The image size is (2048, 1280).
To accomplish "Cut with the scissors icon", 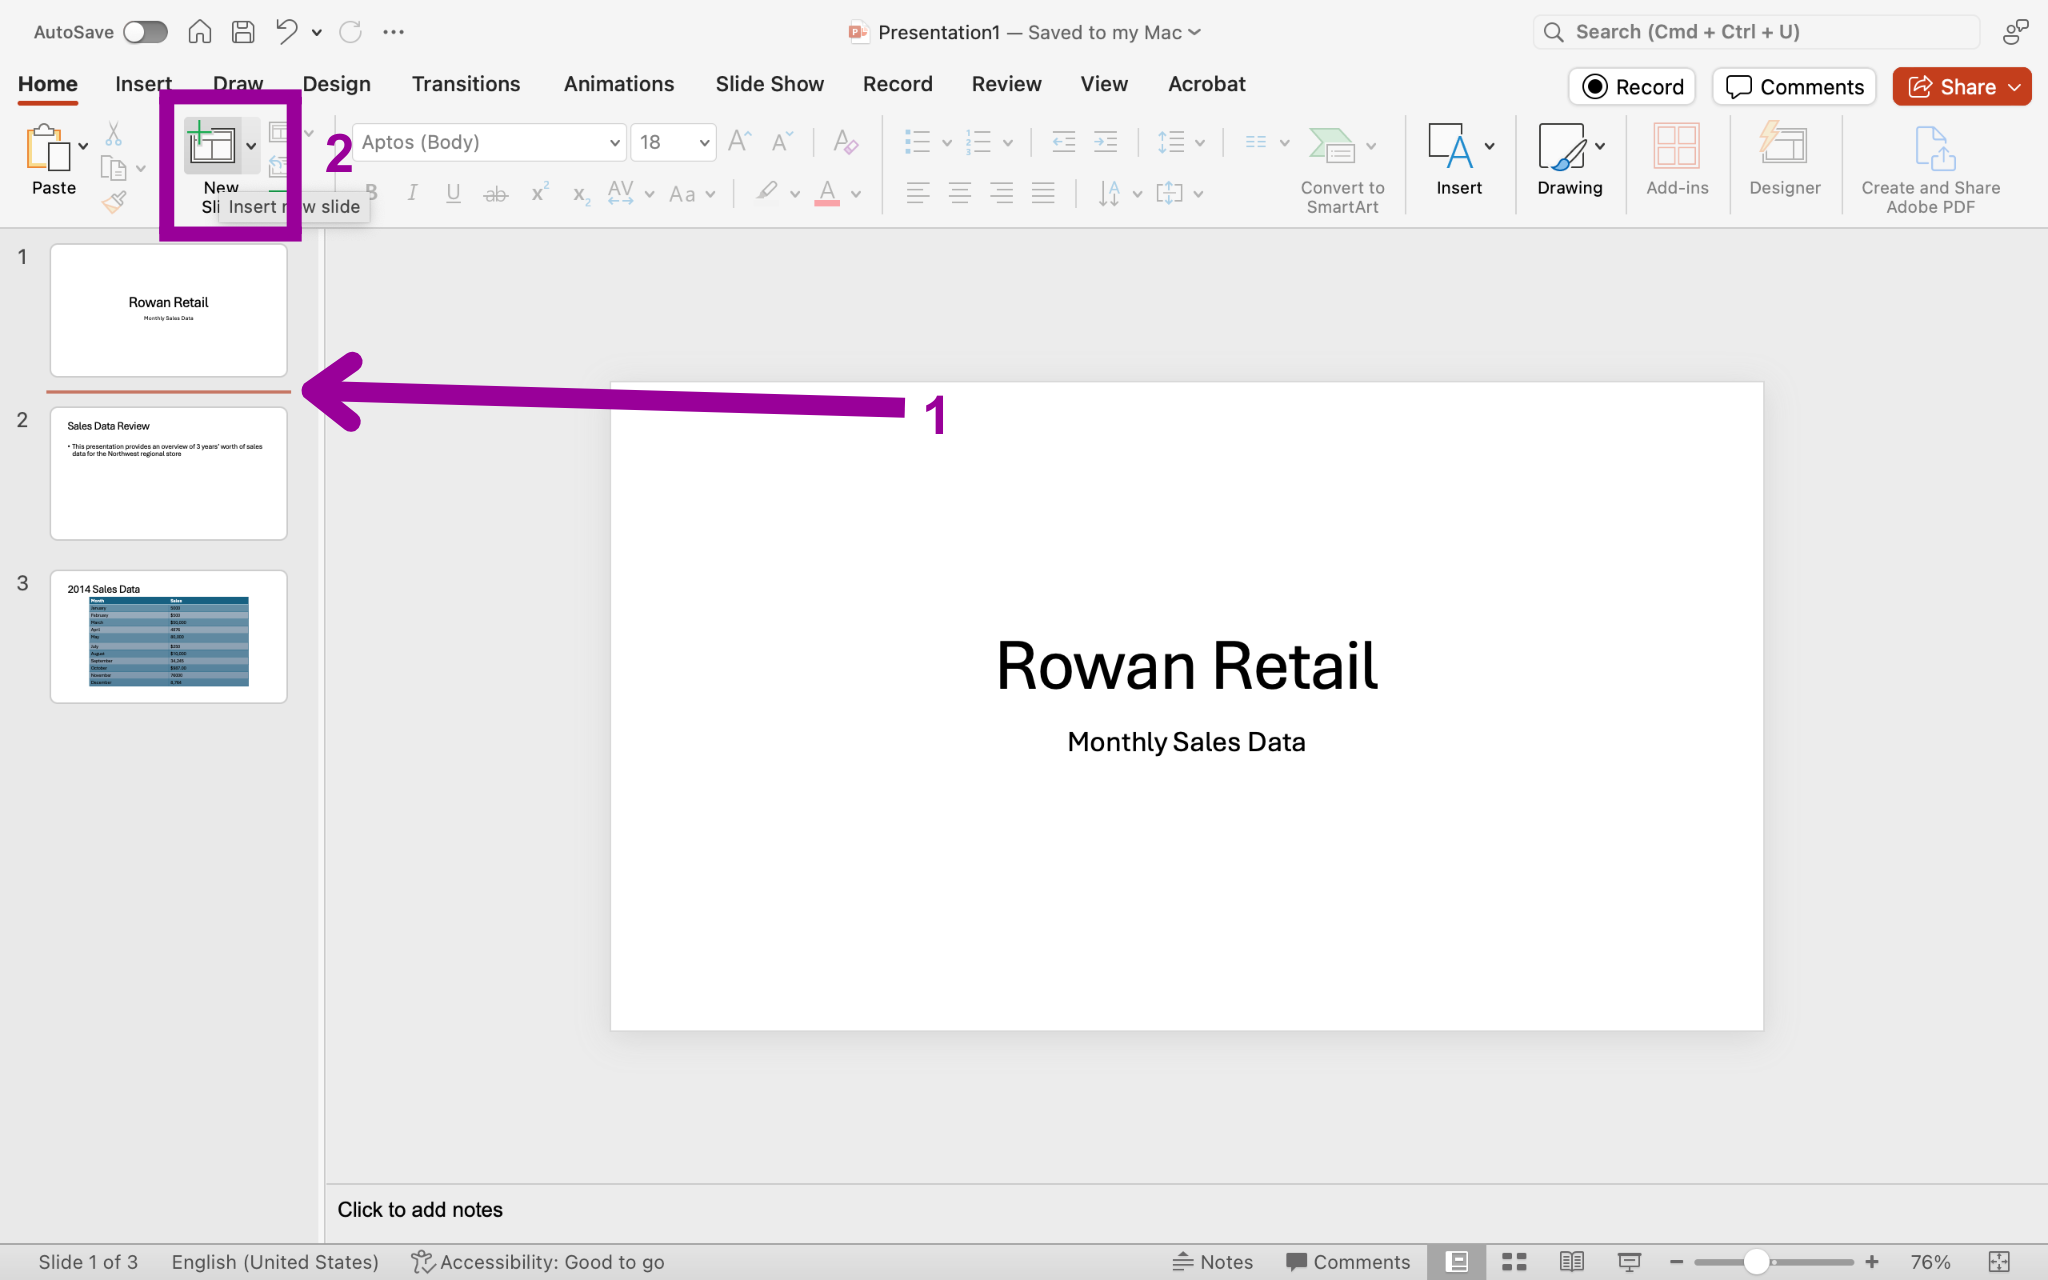I will point(114,133).
